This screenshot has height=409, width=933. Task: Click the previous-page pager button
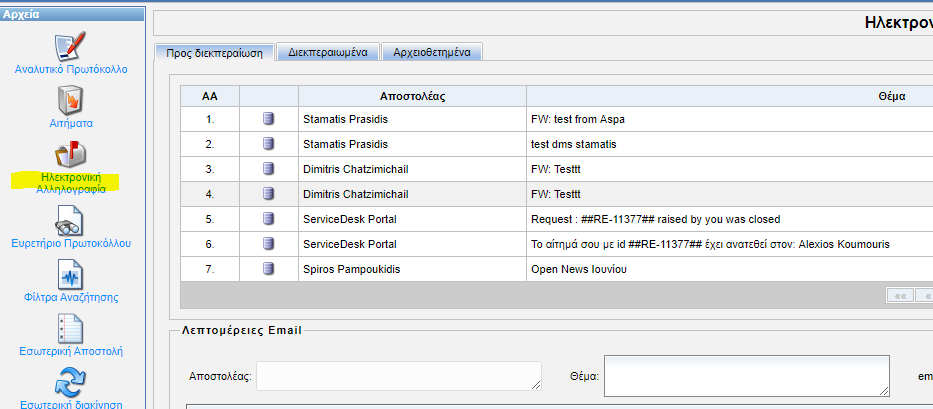point(926,296)
